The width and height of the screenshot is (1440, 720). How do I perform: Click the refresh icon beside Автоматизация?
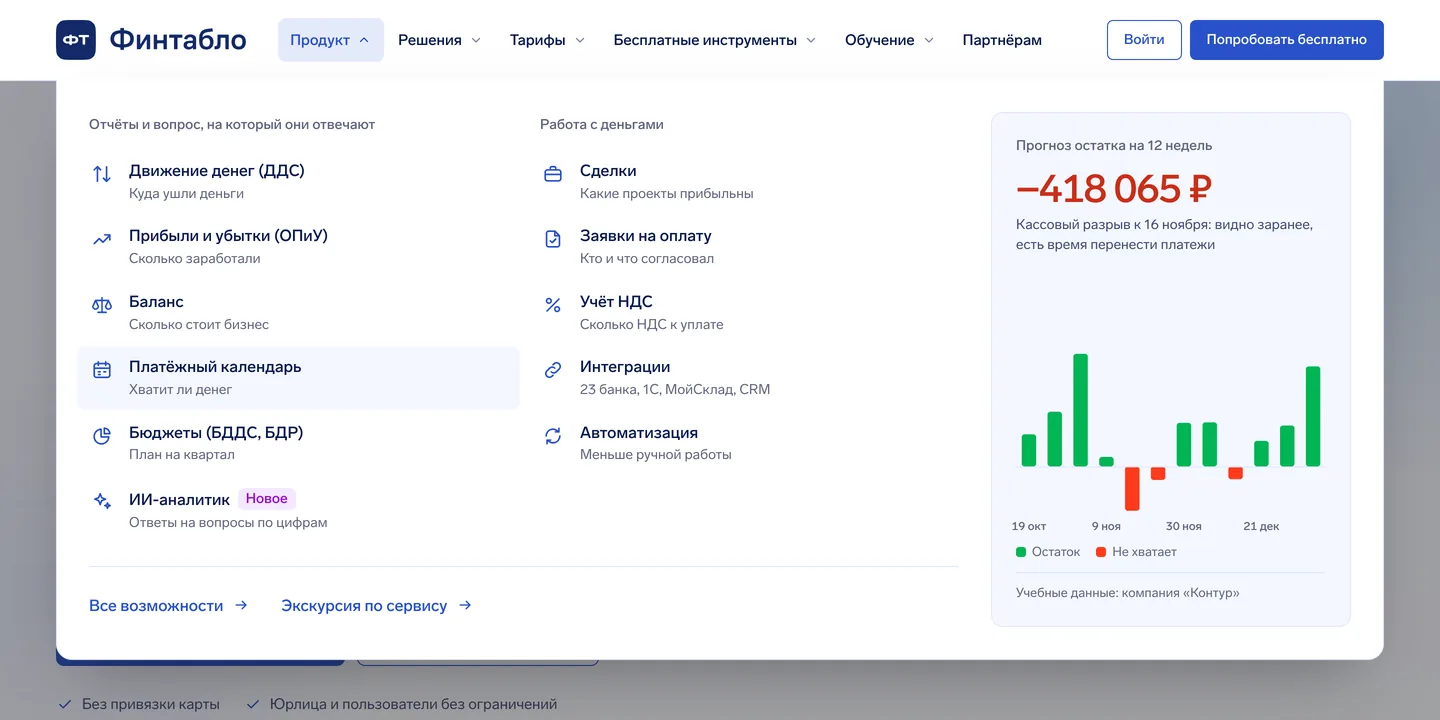pos(553,436)
